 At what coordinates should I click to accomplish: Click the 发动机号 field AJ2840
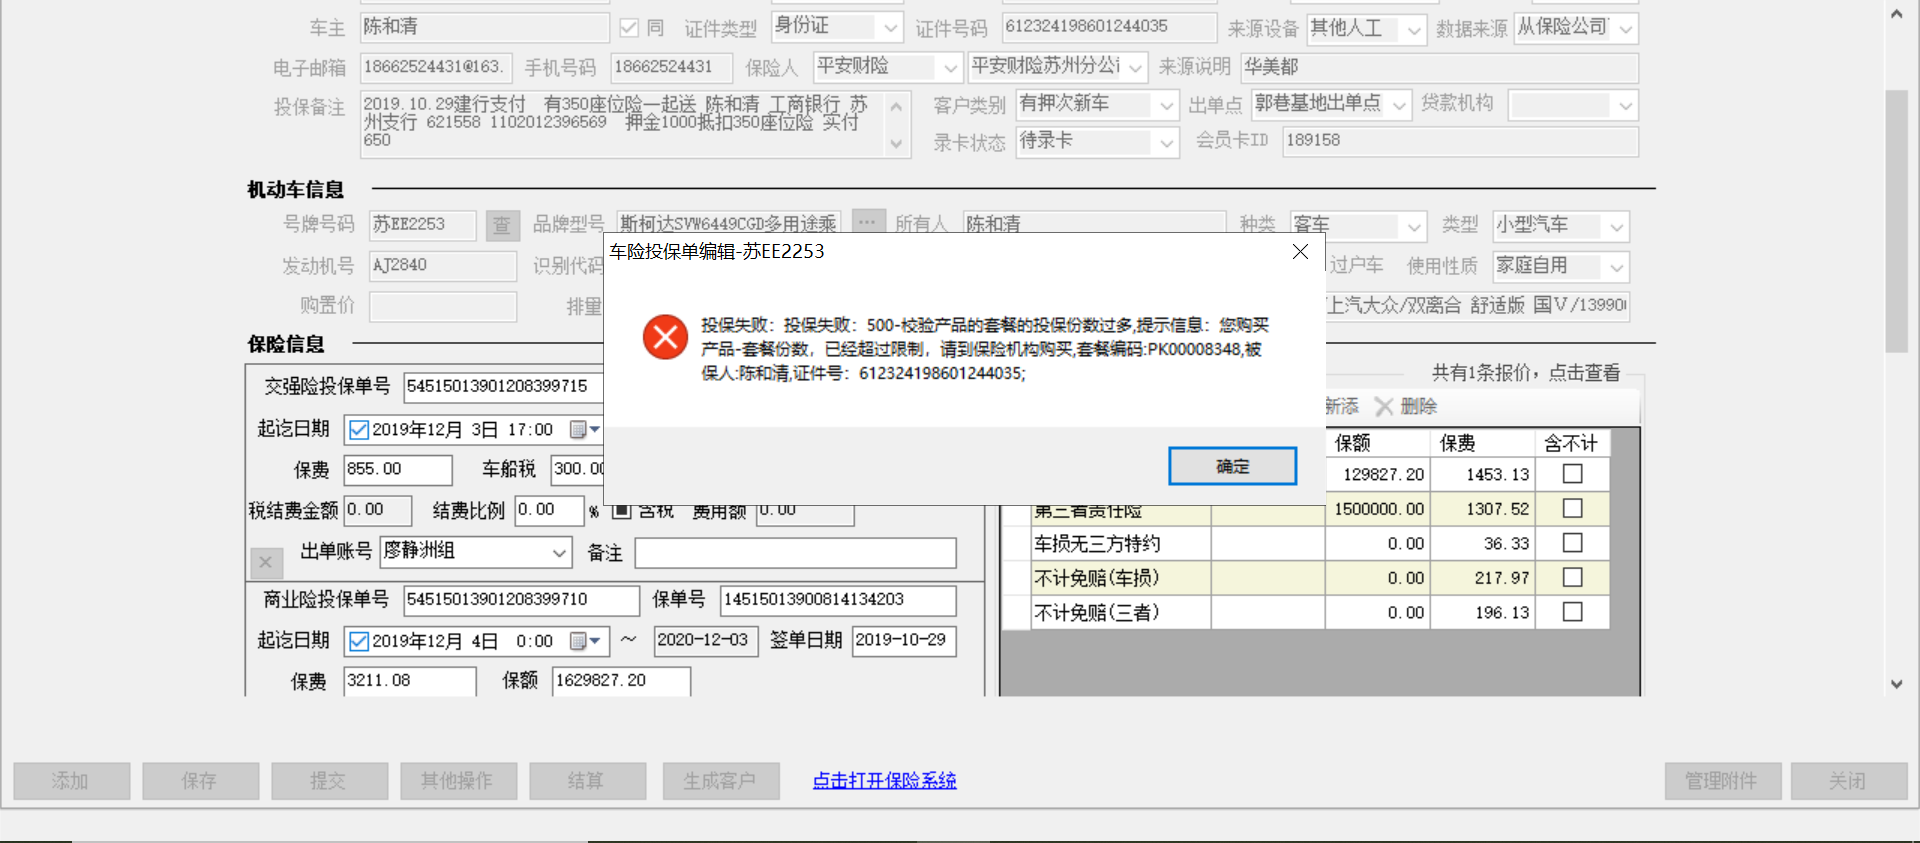[442, 266]
